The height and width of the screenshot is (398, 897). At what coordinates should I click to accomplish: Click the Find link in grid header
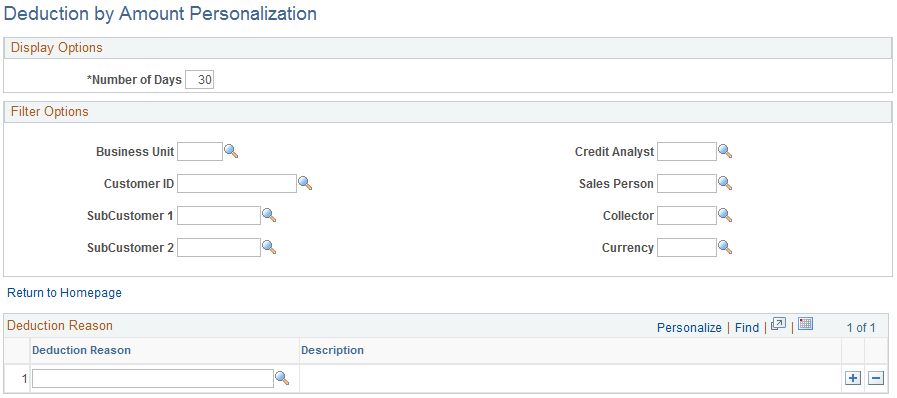click(x=747, y=328)
